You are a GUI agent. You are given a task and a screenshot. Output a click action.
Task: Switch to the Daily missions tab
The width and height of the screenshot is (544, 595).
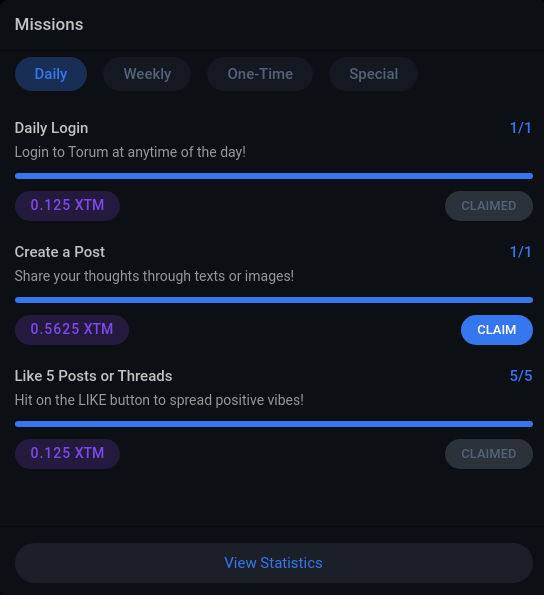coord(51,74)
